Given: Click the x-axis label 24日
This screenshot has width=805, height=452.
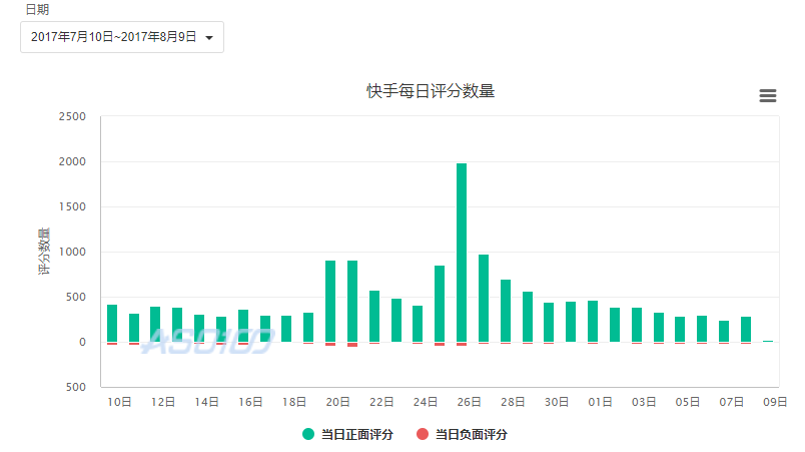Looking at the screenshot, I should 425,402.
